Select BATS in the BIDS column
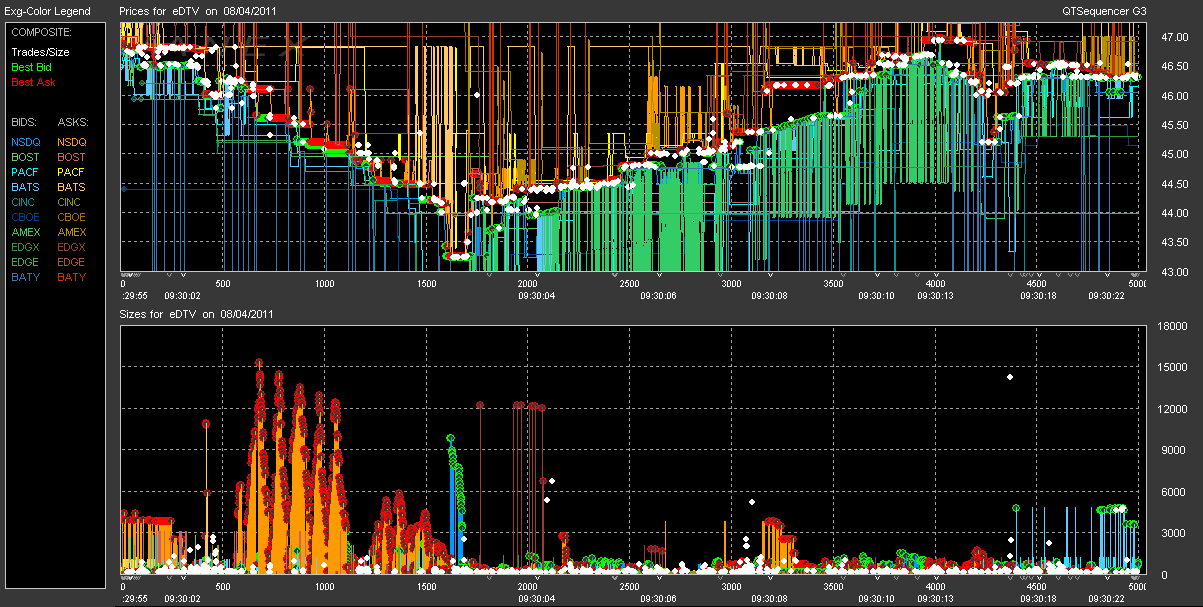The width and height of the screenshot is (1203, 607). [25, 187]
